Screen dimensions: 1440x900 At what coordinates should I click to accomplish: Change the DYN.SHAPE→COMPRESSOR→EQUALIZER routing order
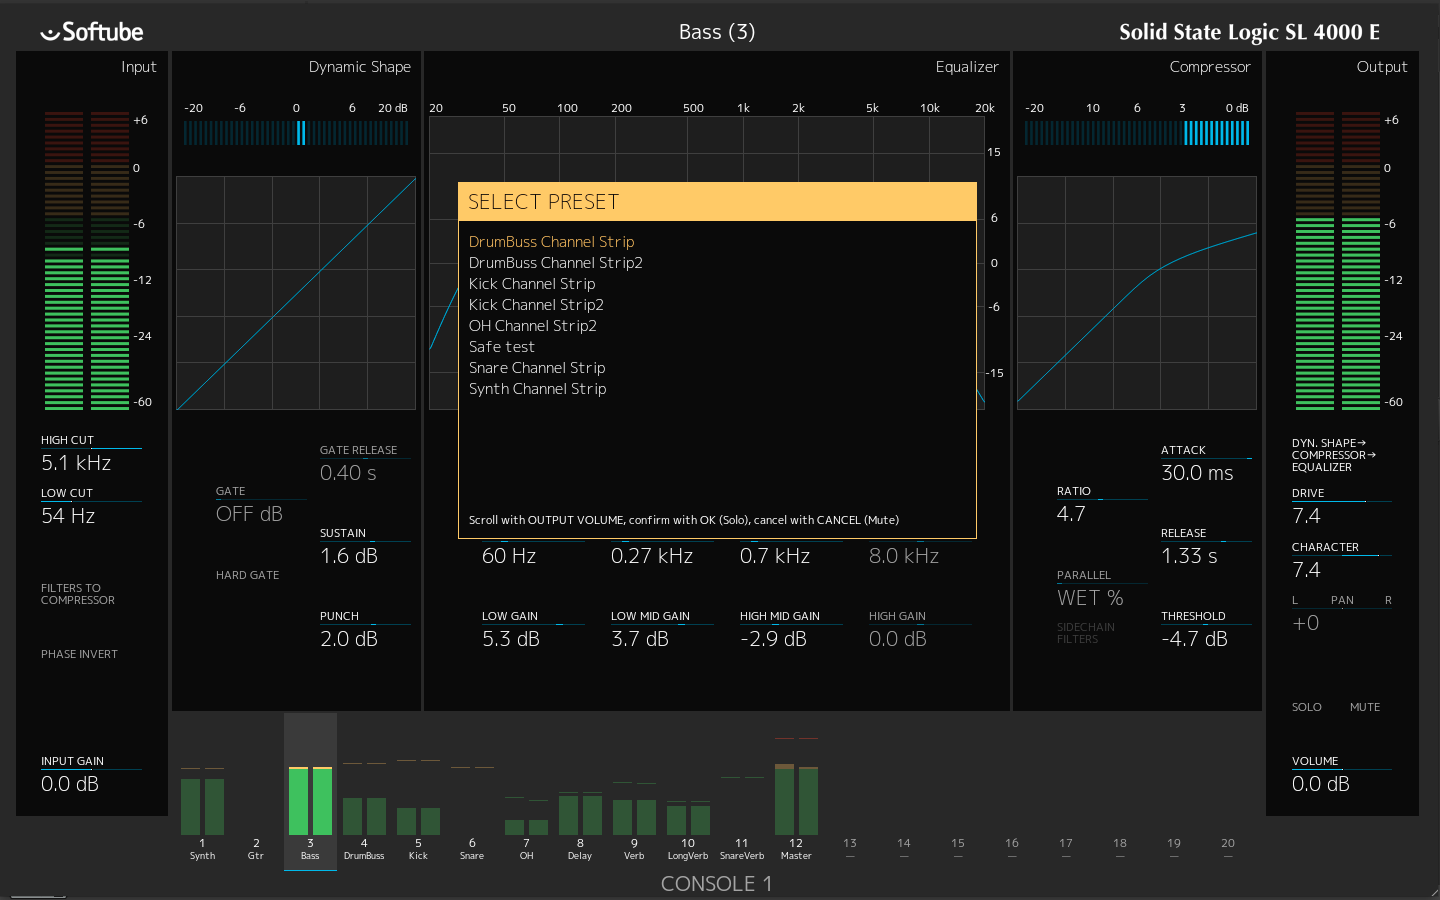tap(1335, 455)
